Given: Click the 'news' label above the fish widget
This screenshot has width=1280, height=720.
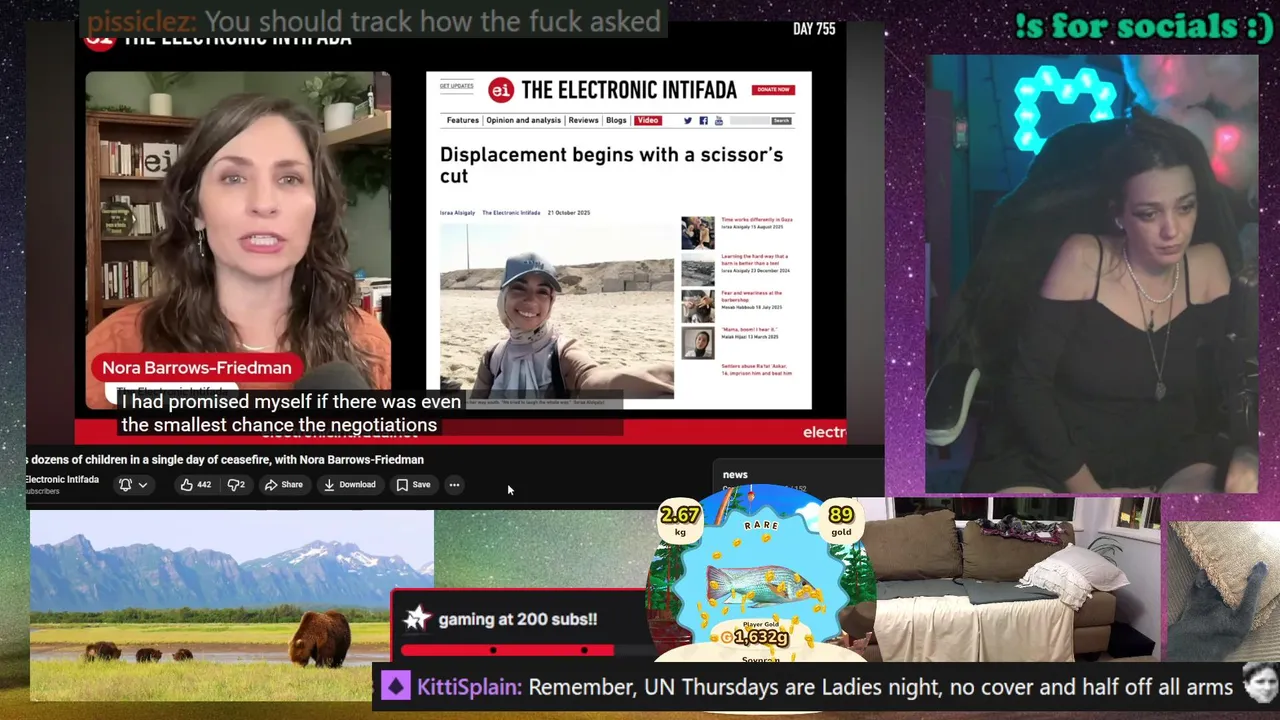Looking at the screenshot, I should click(735, 475).
